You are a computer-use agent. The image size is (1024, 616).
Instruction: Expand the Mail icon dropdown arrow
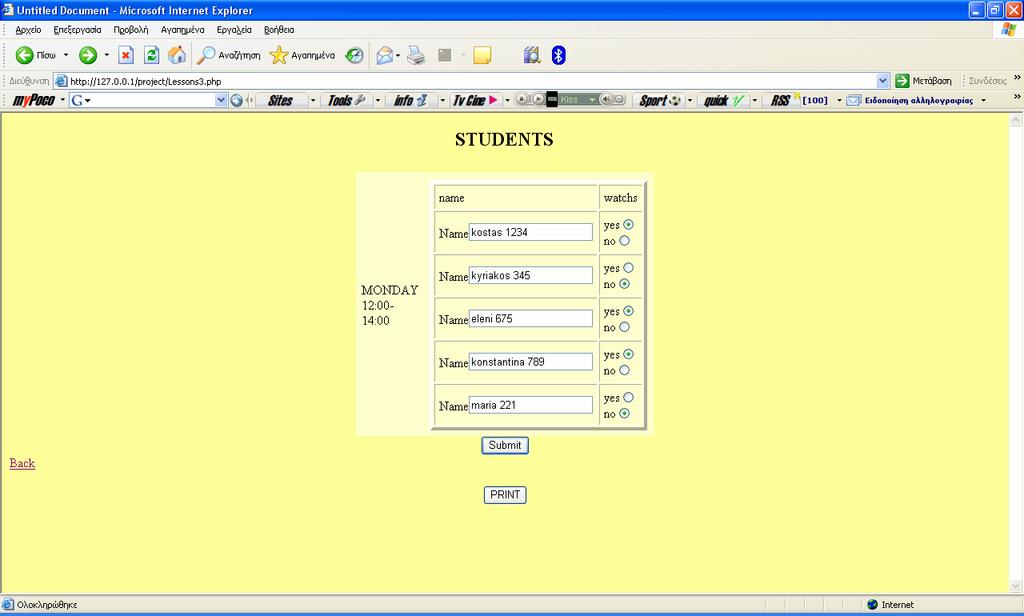tap(398, 56)
